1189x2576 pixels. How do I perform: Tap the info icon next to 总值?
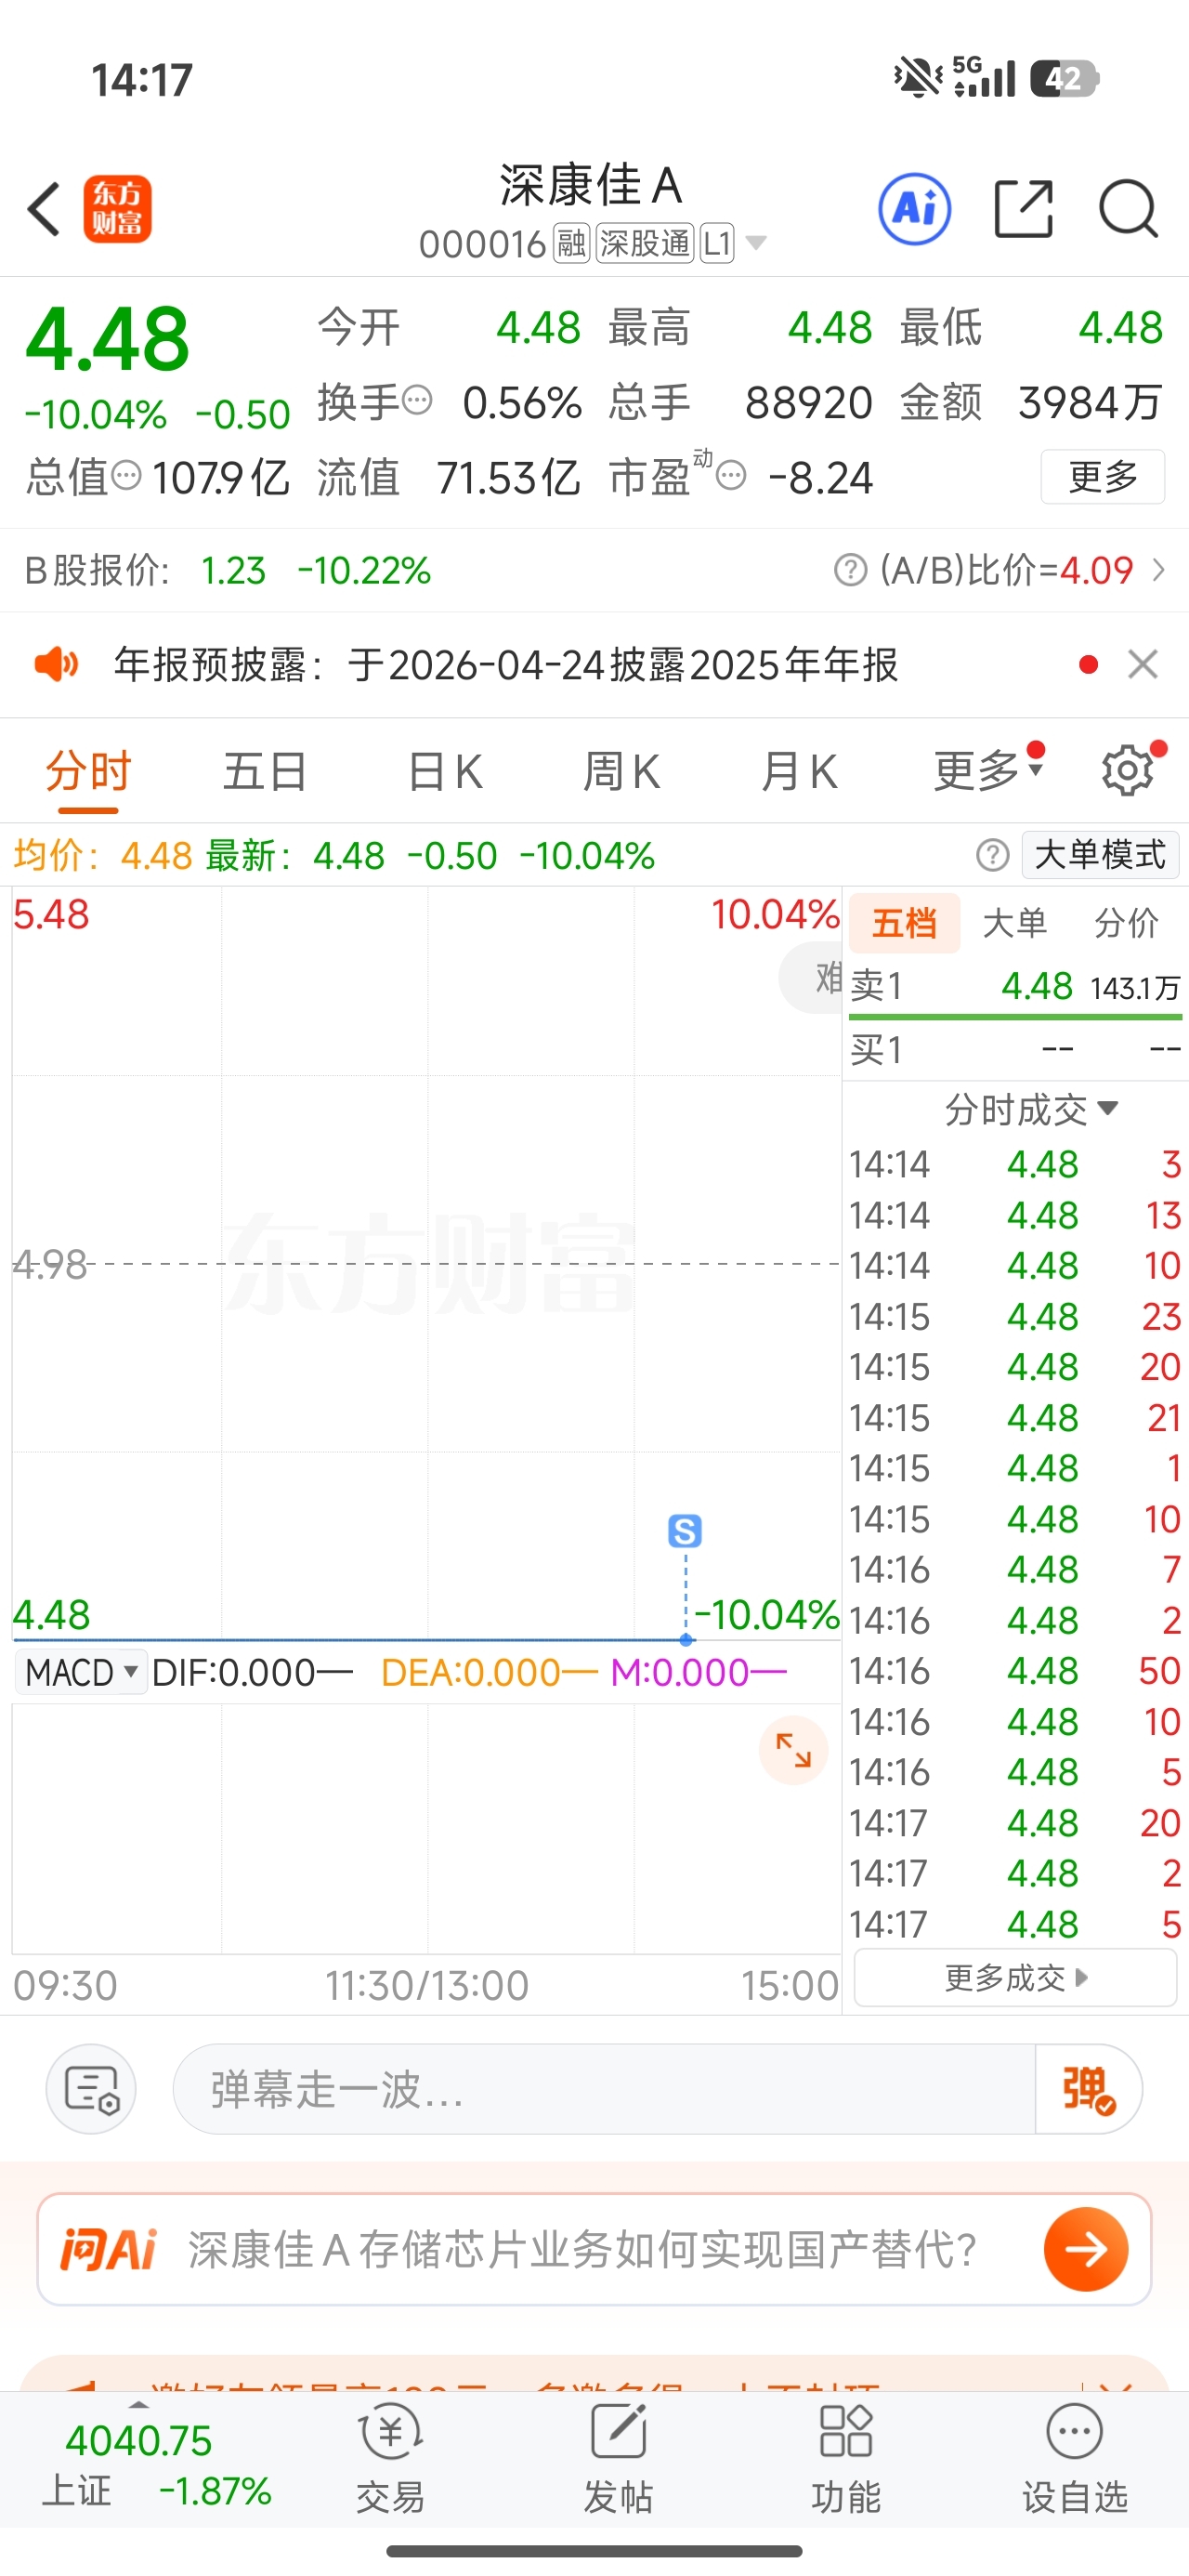(126, 475)
